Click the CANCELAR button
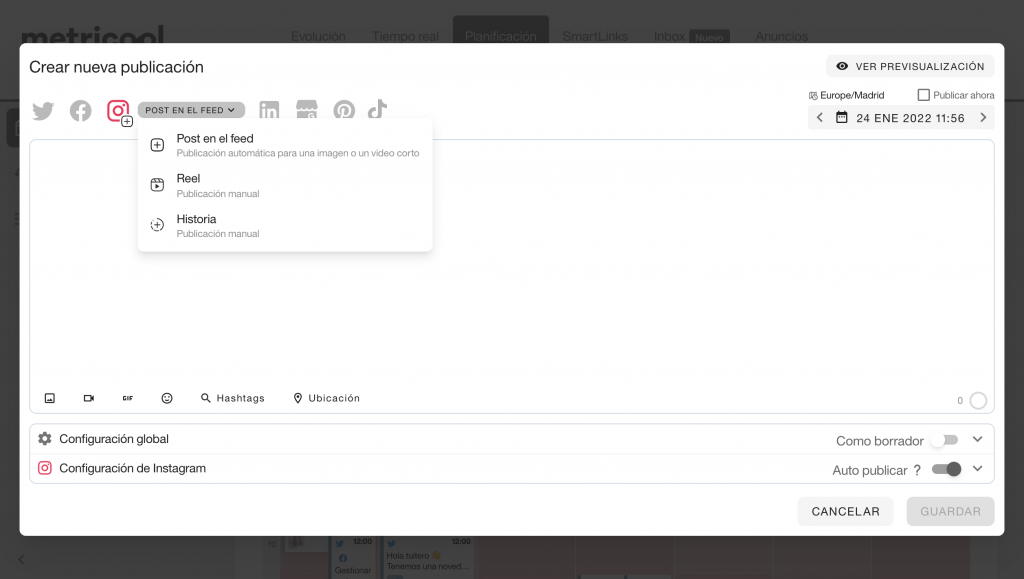 (846, 512)
